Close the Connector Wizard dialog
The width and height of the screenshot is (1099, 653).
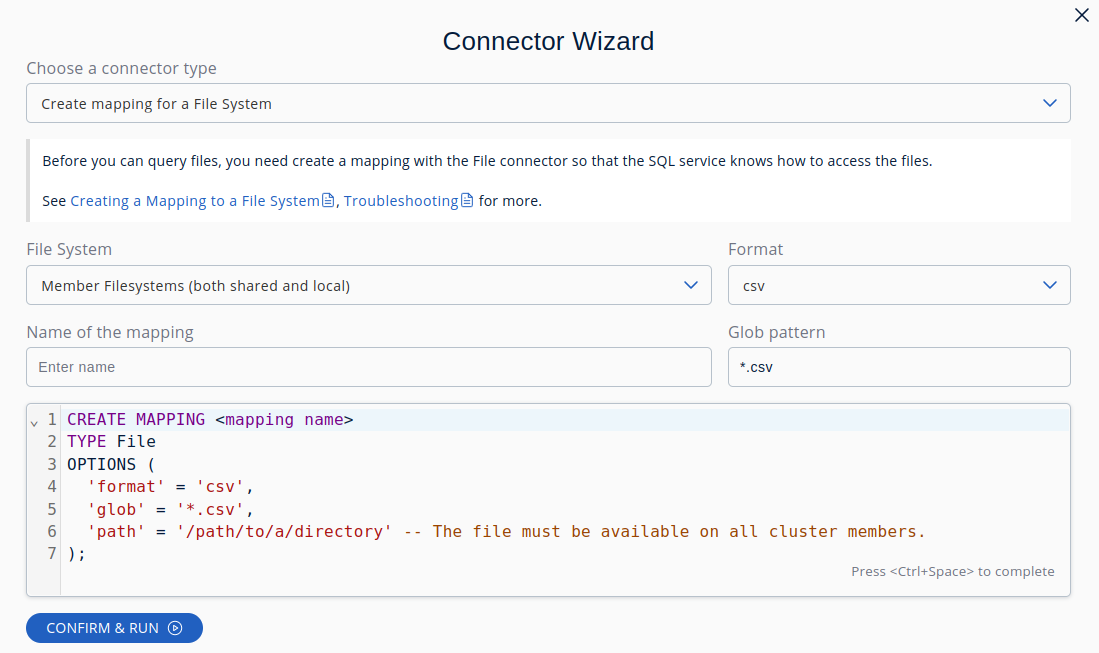[1081, 15]
